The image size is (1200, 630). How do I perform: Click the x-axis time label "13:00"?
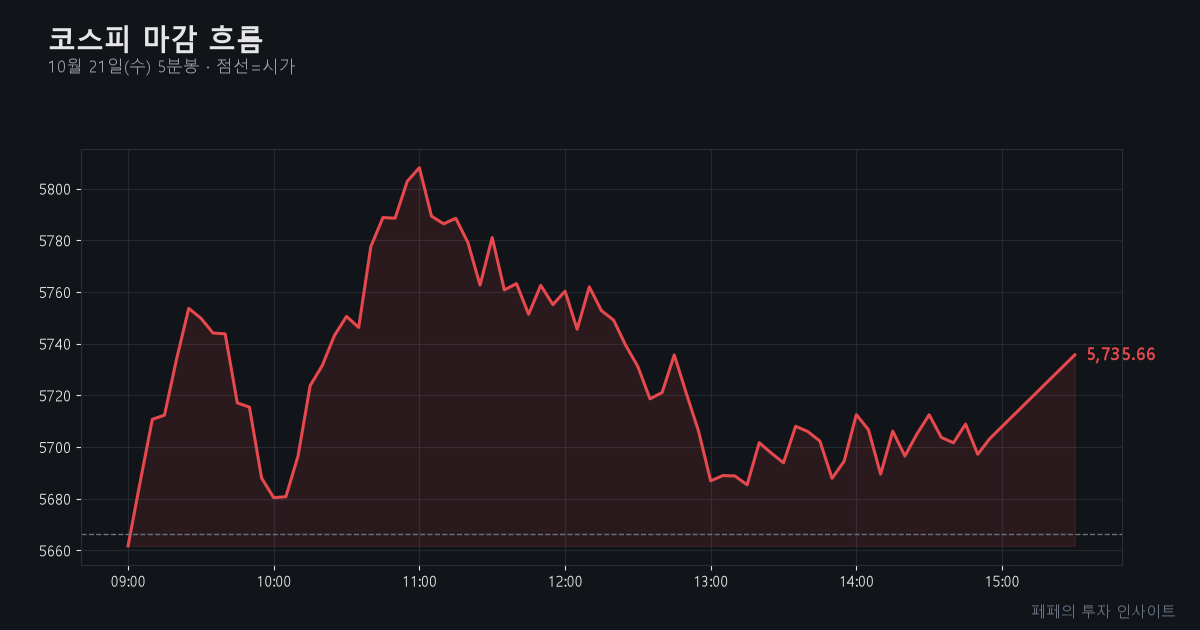click(x=711, y=581)
